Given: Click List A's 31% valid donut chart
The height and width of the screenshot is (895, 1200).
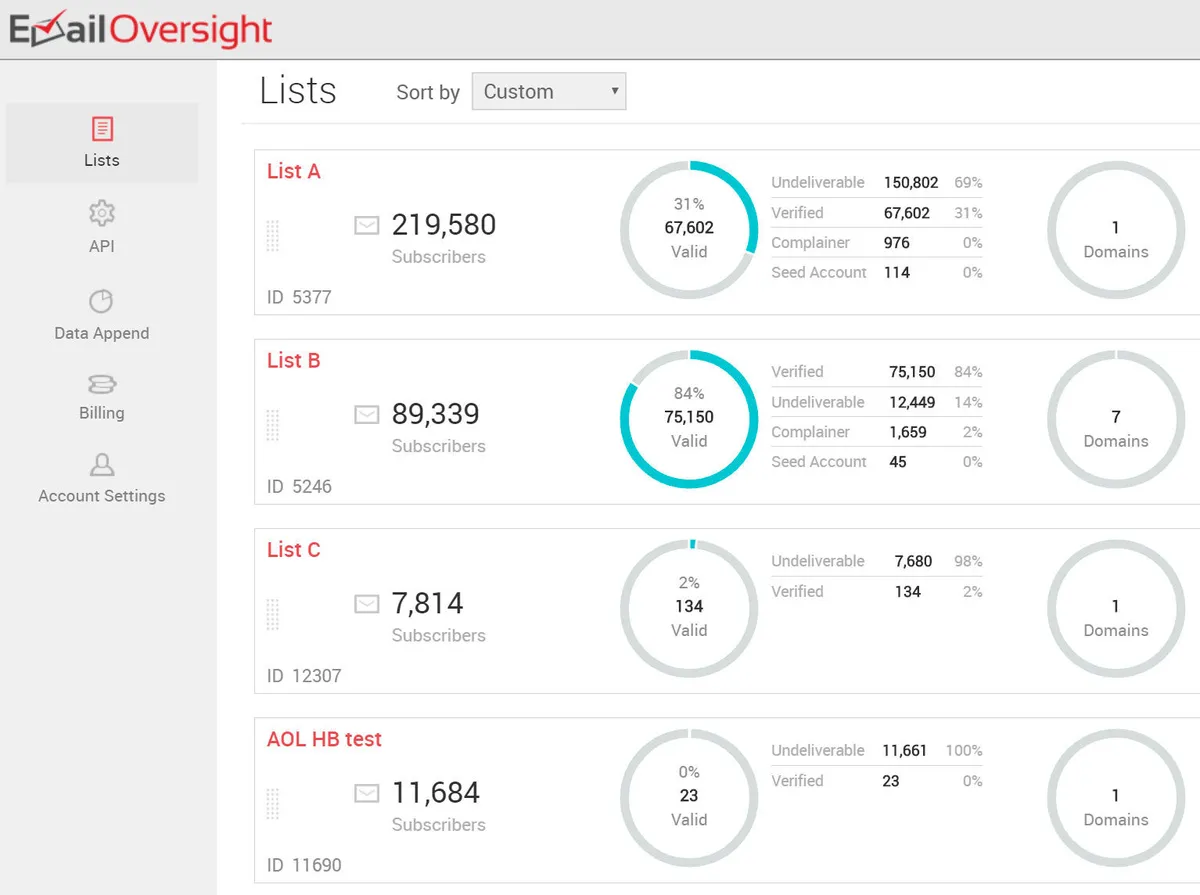Looking at the screenshot, I should 689,229.
